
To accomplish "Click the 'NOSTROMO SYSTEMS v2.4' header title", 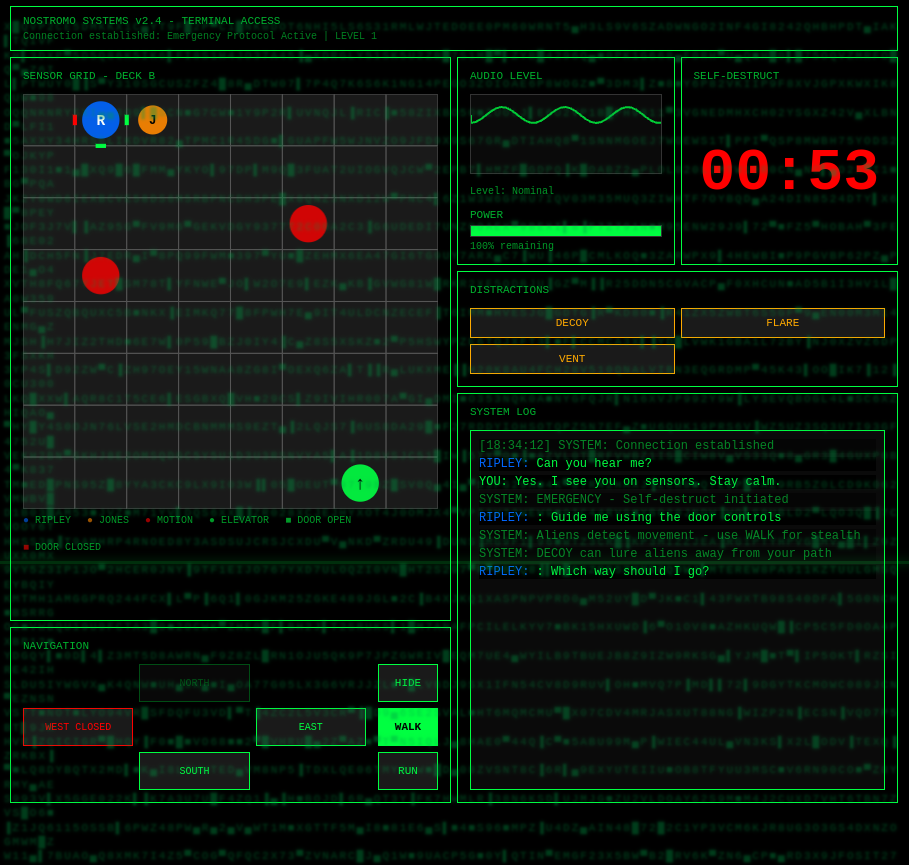I will click(x=152, y=21).
